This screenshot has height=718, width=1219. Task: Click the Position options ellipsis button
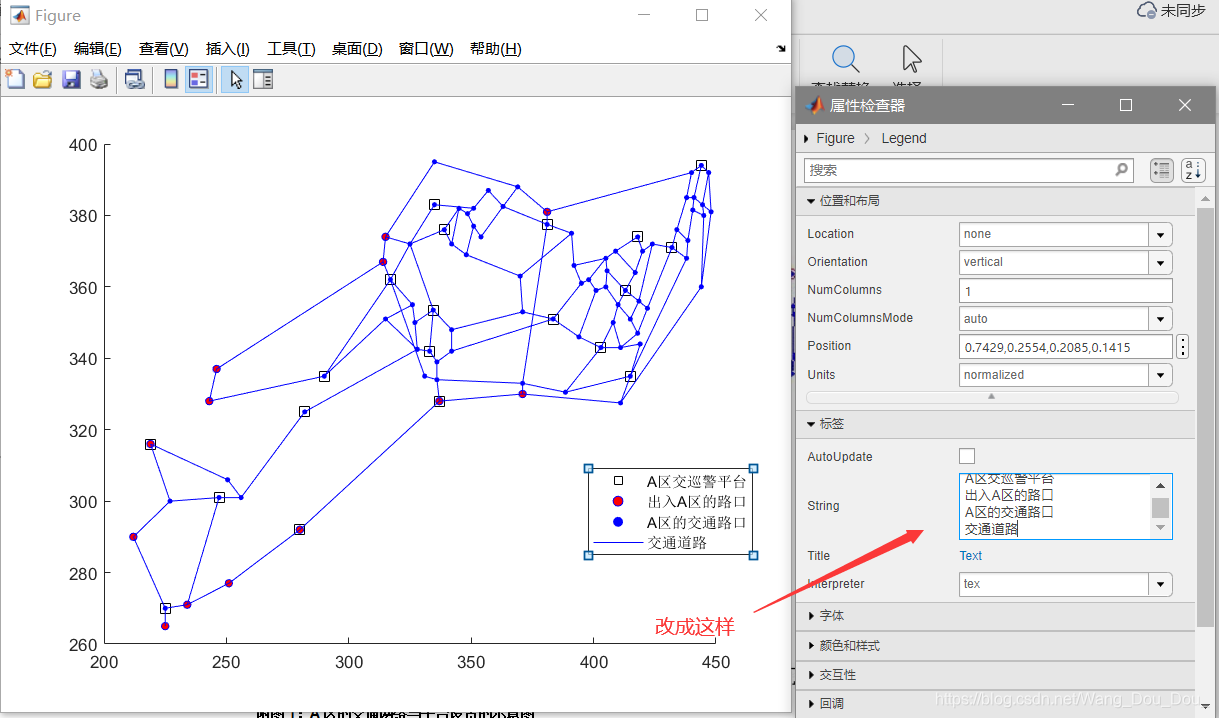pyautogui.click(x=1183, y=346)
